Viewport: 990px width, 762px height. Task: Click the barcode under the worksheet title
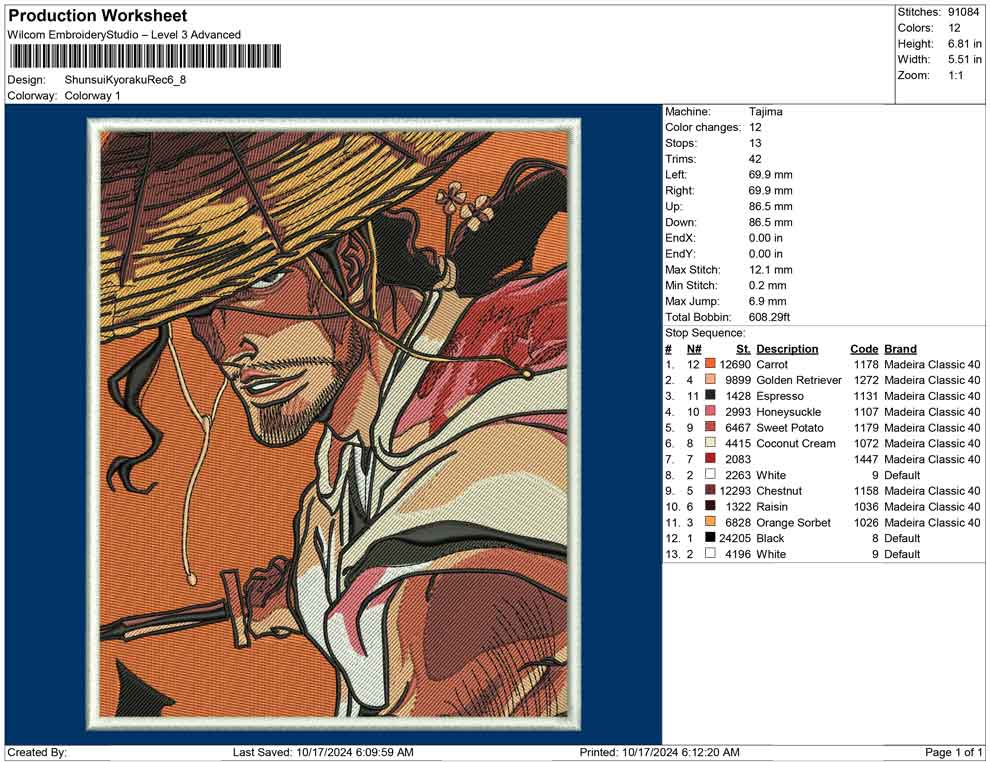tap(145, 57)
